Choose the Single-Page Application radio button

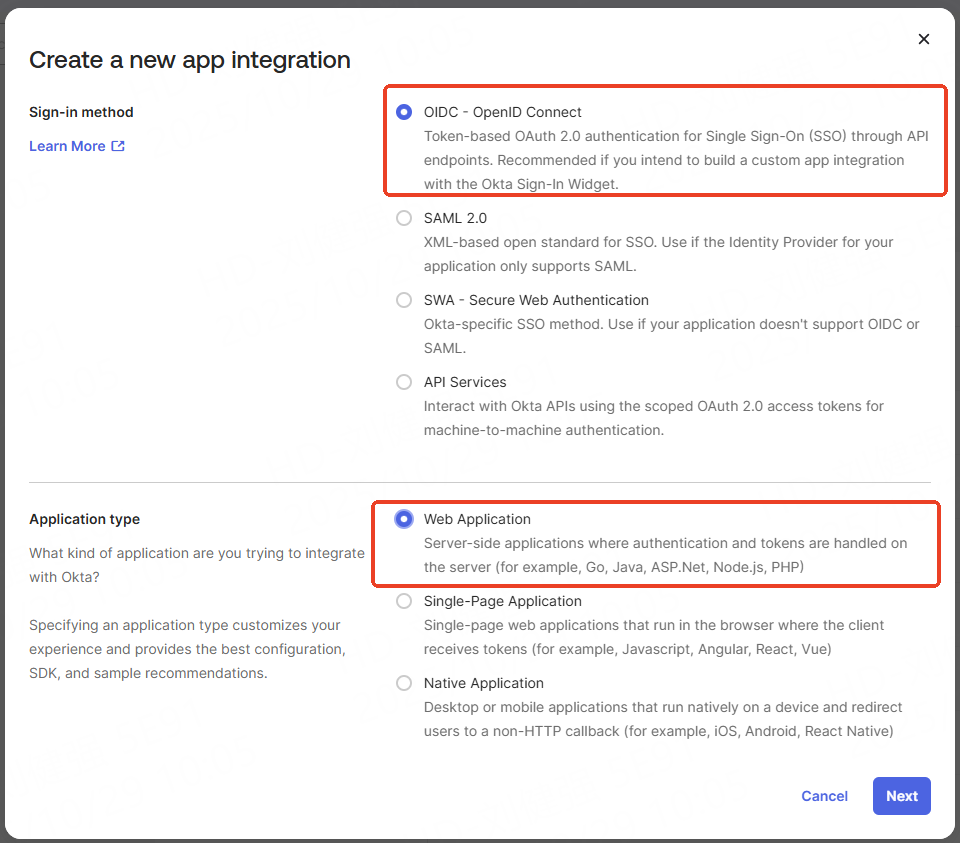tap(404, 601)
